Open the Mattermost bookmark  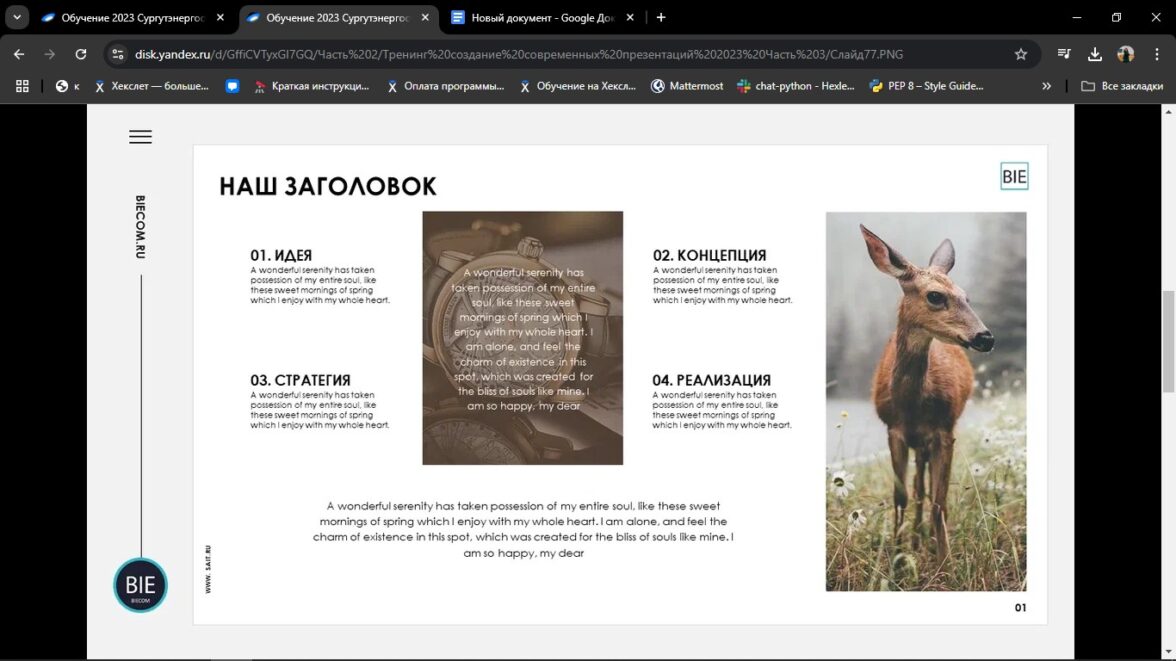[687, 86]
